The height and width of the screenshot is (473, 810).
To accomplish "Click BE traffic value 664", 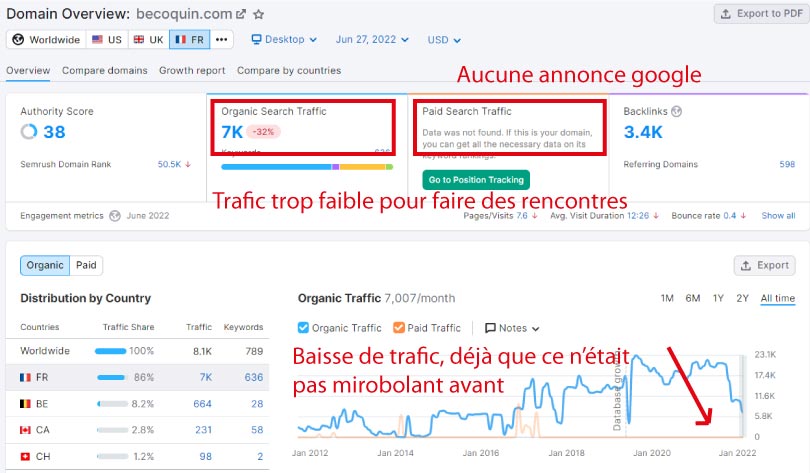I will coord(202,404).
